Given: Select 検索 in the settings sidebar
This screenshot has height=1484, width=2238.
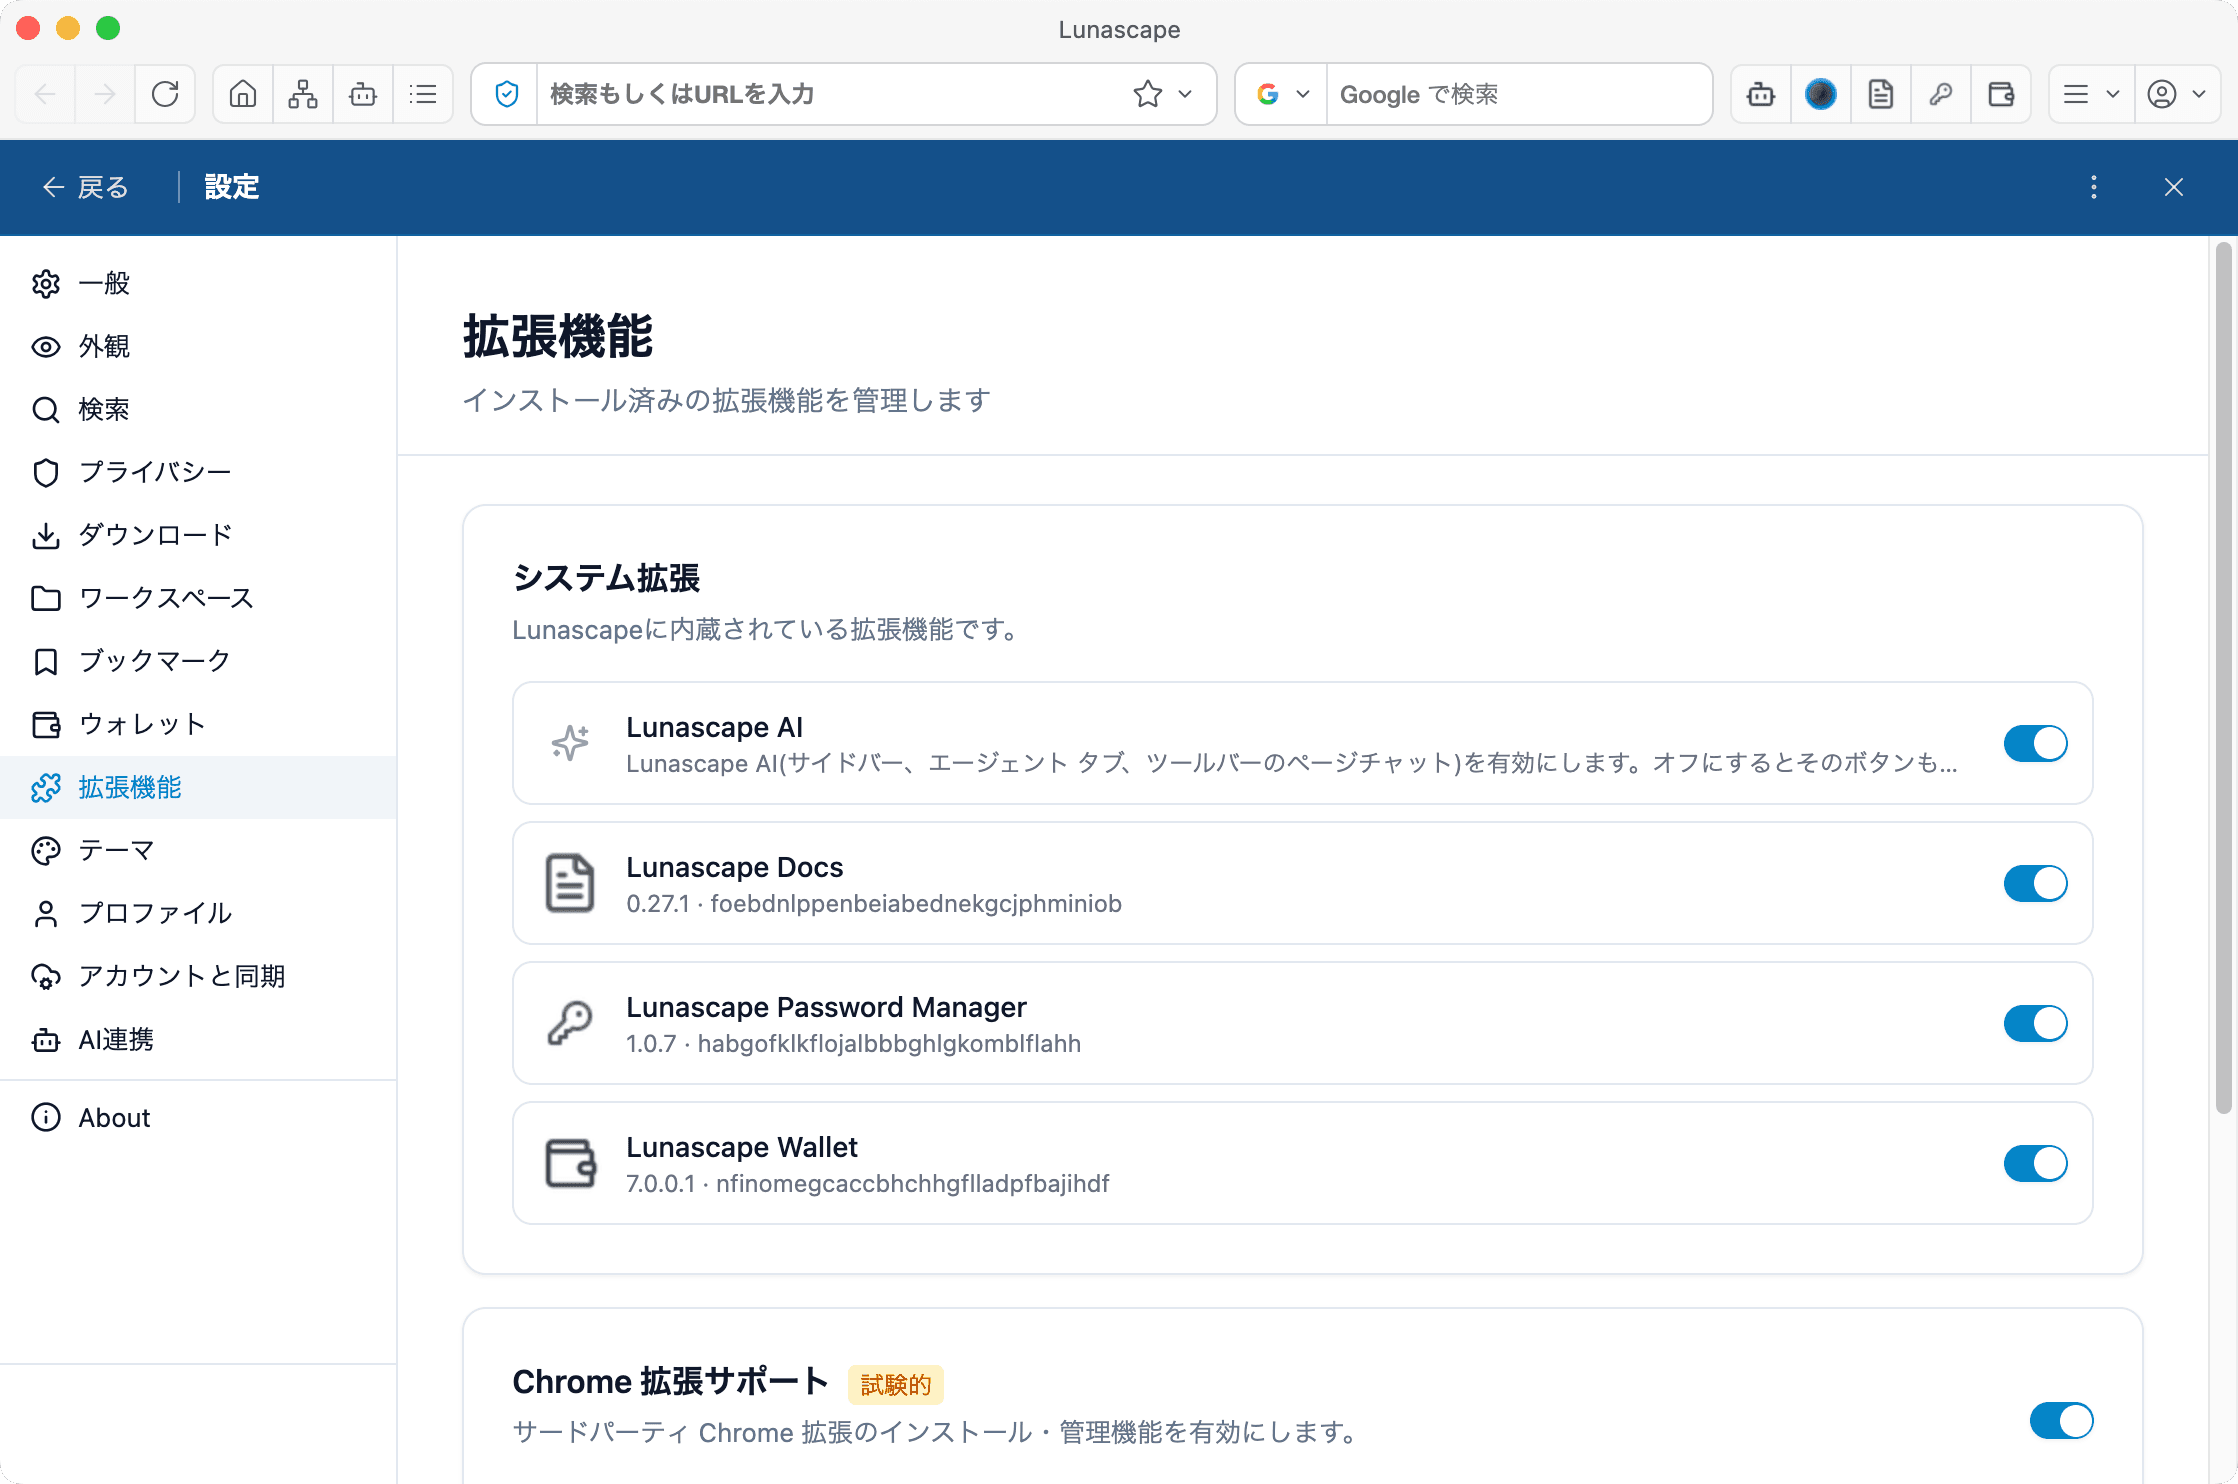Looking at the screenshot, I should 198,409.
